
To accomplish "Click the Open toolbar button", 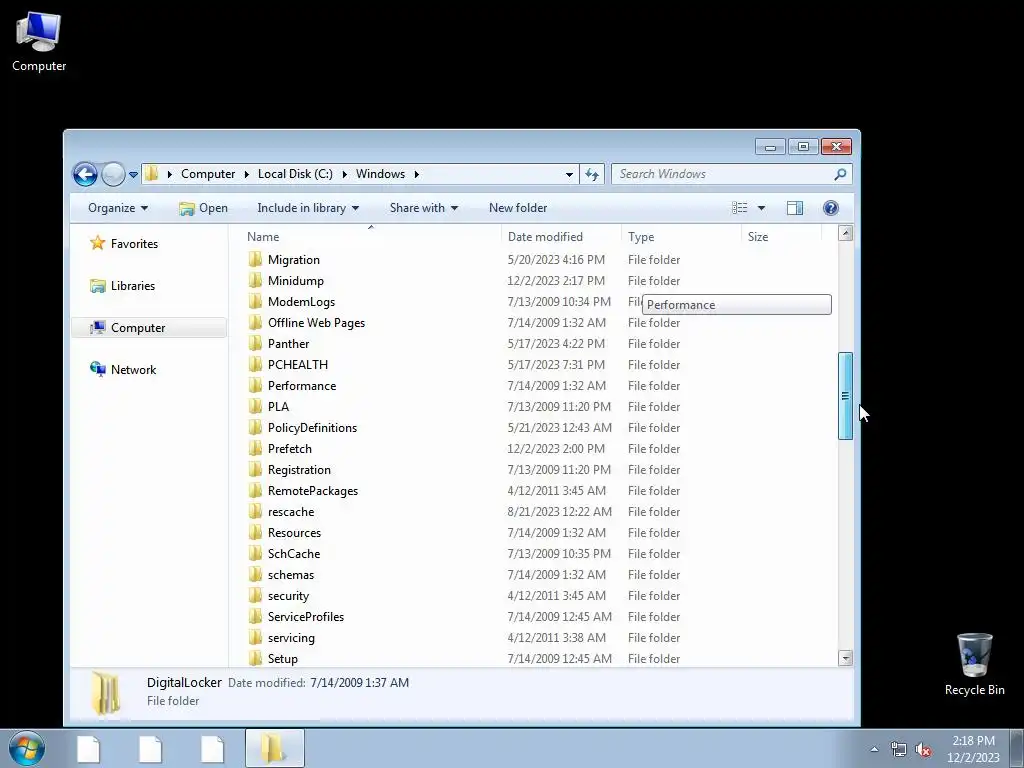I will point(204,208).
